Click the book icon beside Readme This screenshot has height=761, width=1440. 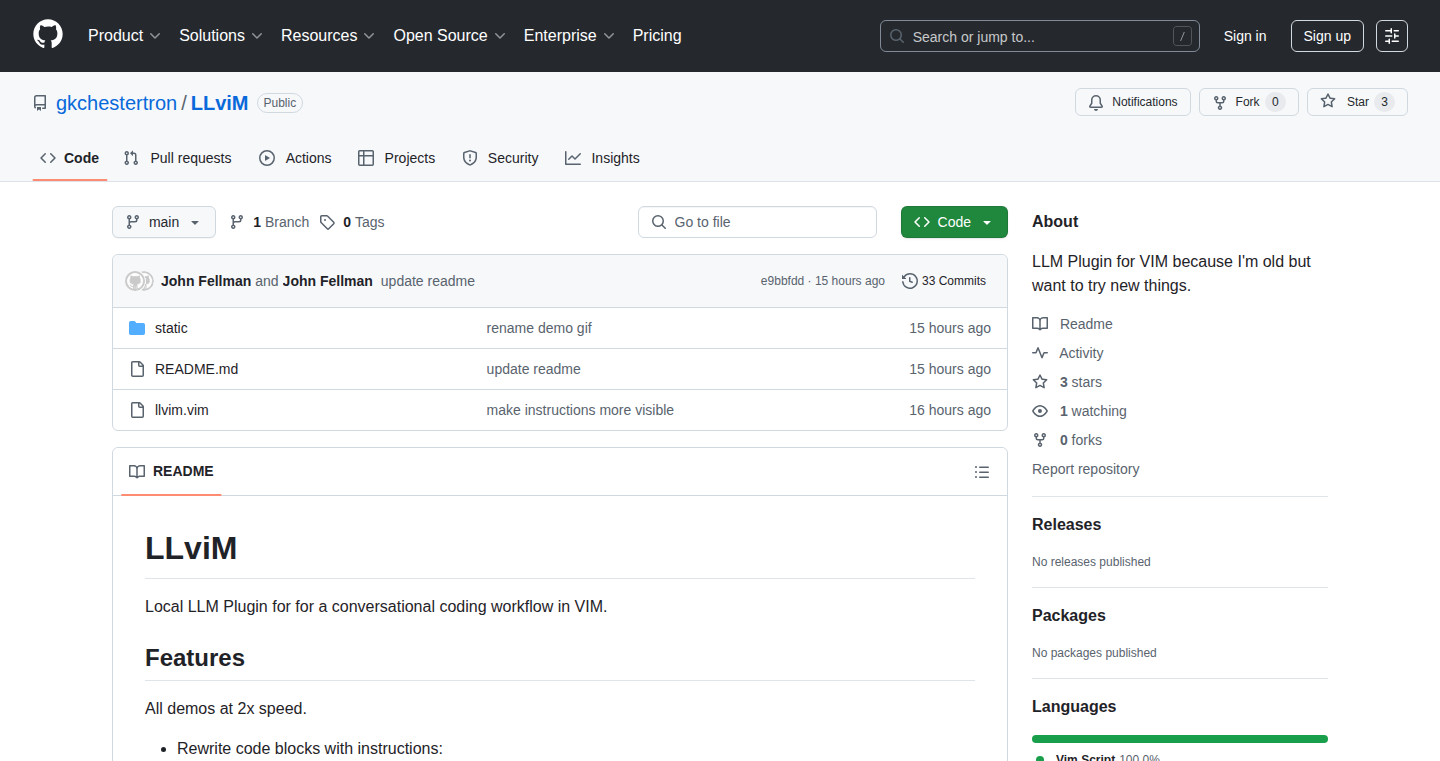[1040, 324]
